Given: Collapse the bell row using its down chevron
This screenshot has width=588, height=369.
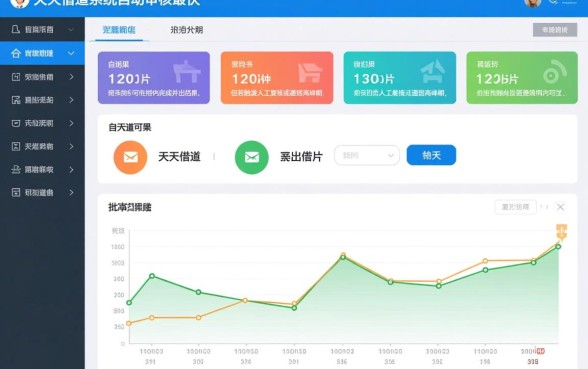Looking at the screenshot, I should (x=71, y=30).
